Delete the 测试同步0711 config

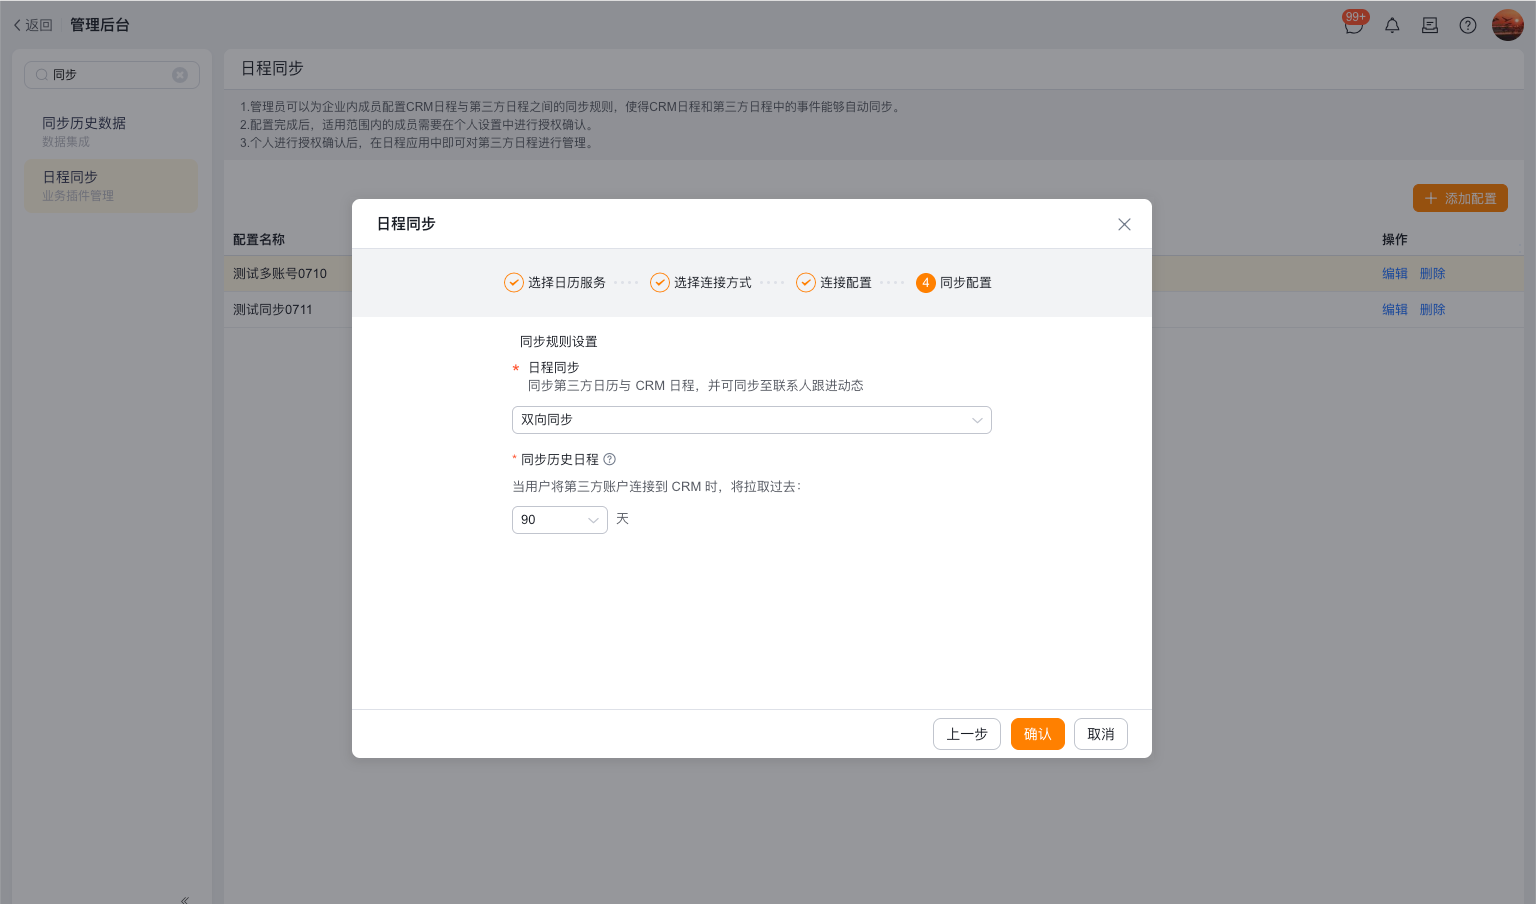(x=1433, y=310)
